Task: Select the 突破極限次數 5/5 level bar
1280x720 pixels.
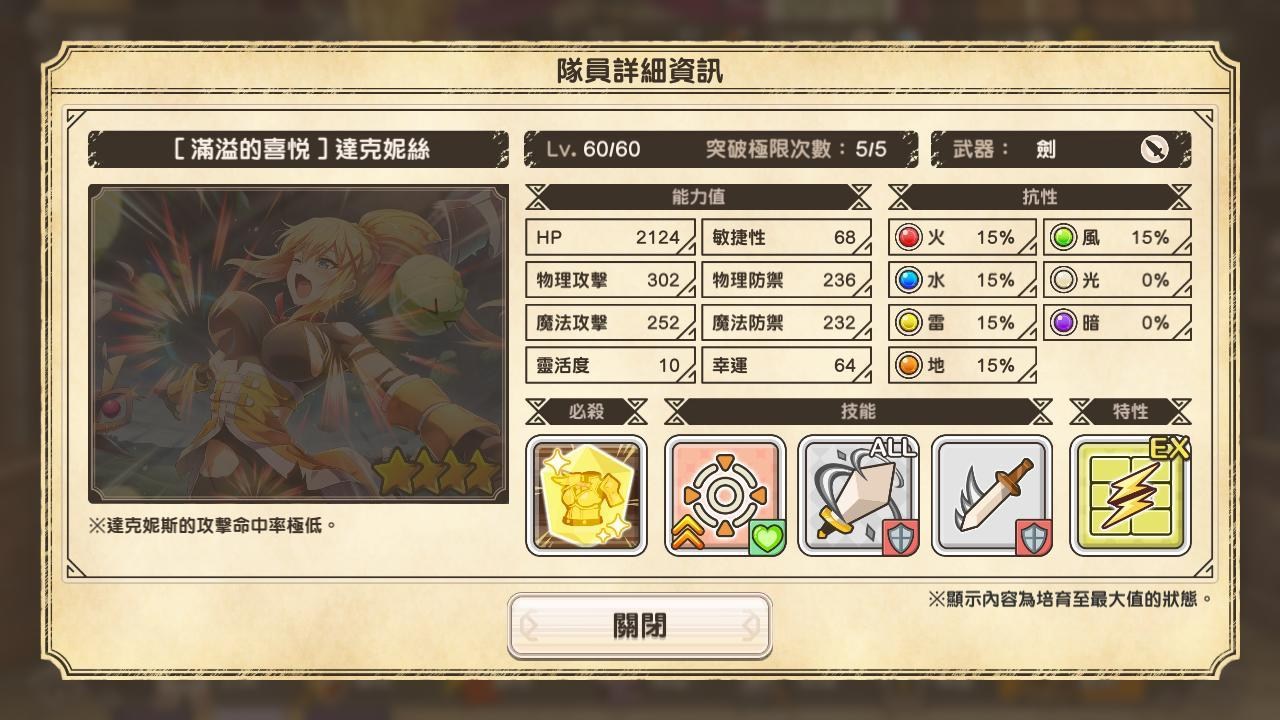Action: (x=721, y=149)
